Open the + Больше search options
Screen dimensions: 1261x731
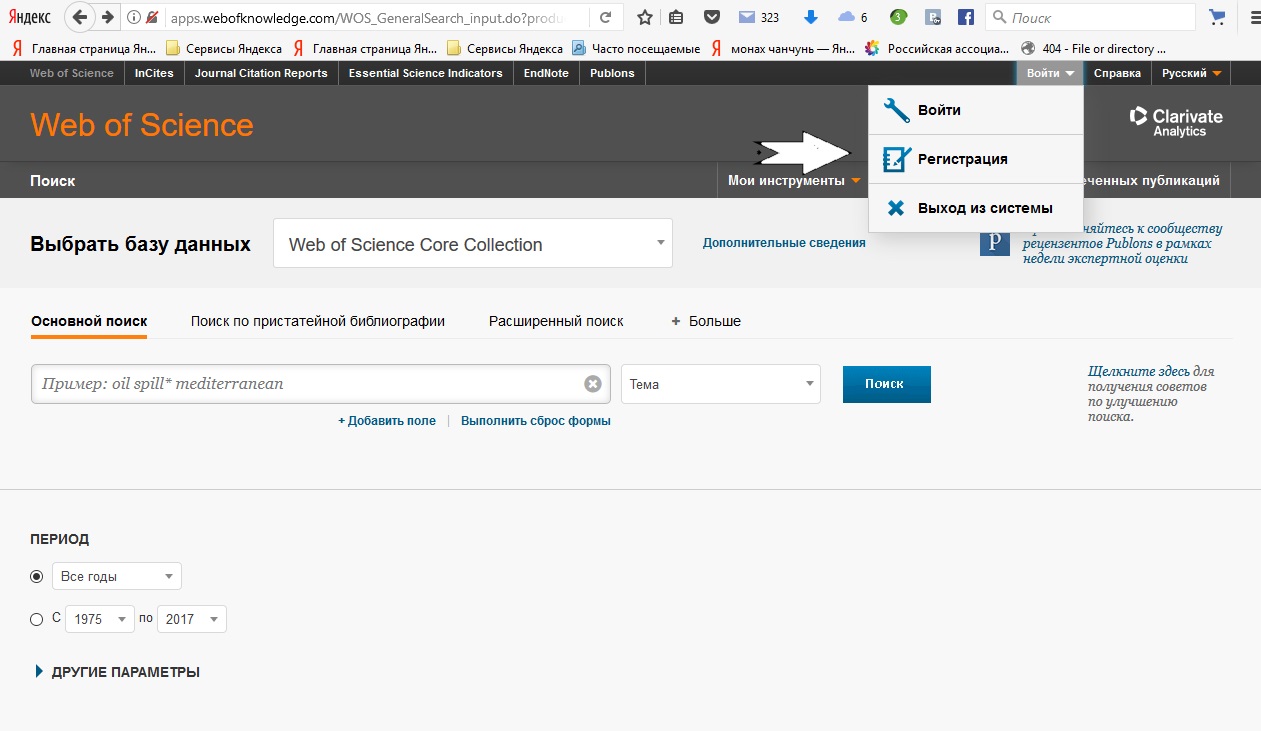tap(706, 321)
